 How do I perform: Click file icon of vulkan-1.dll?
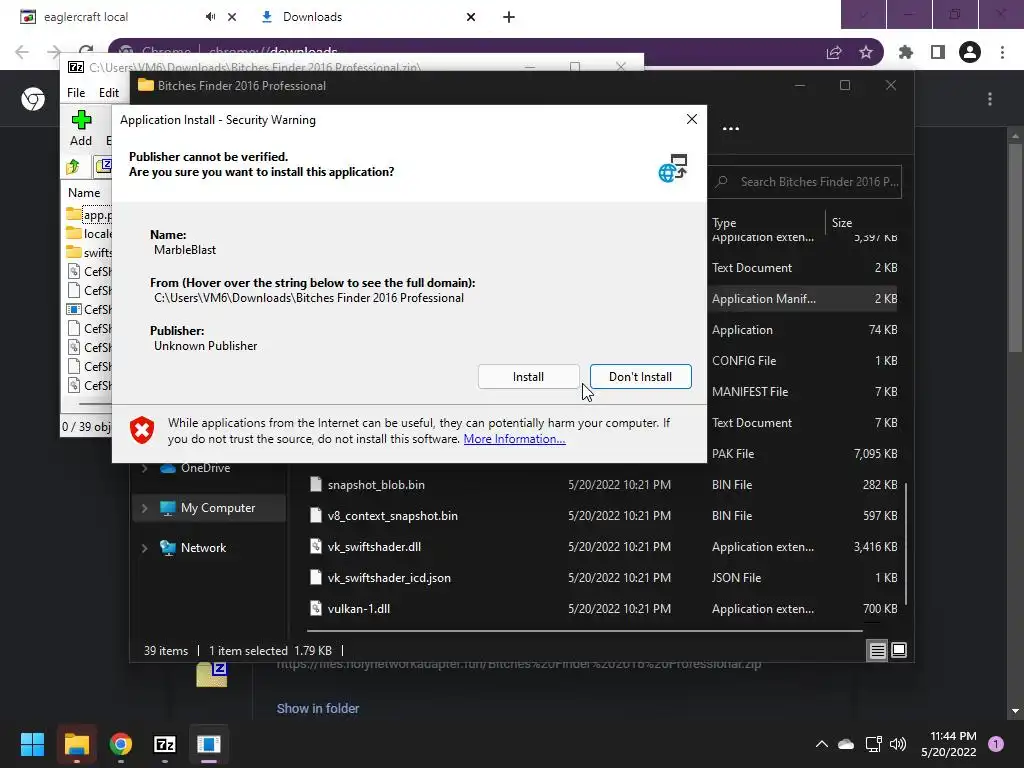pos(316,609)
